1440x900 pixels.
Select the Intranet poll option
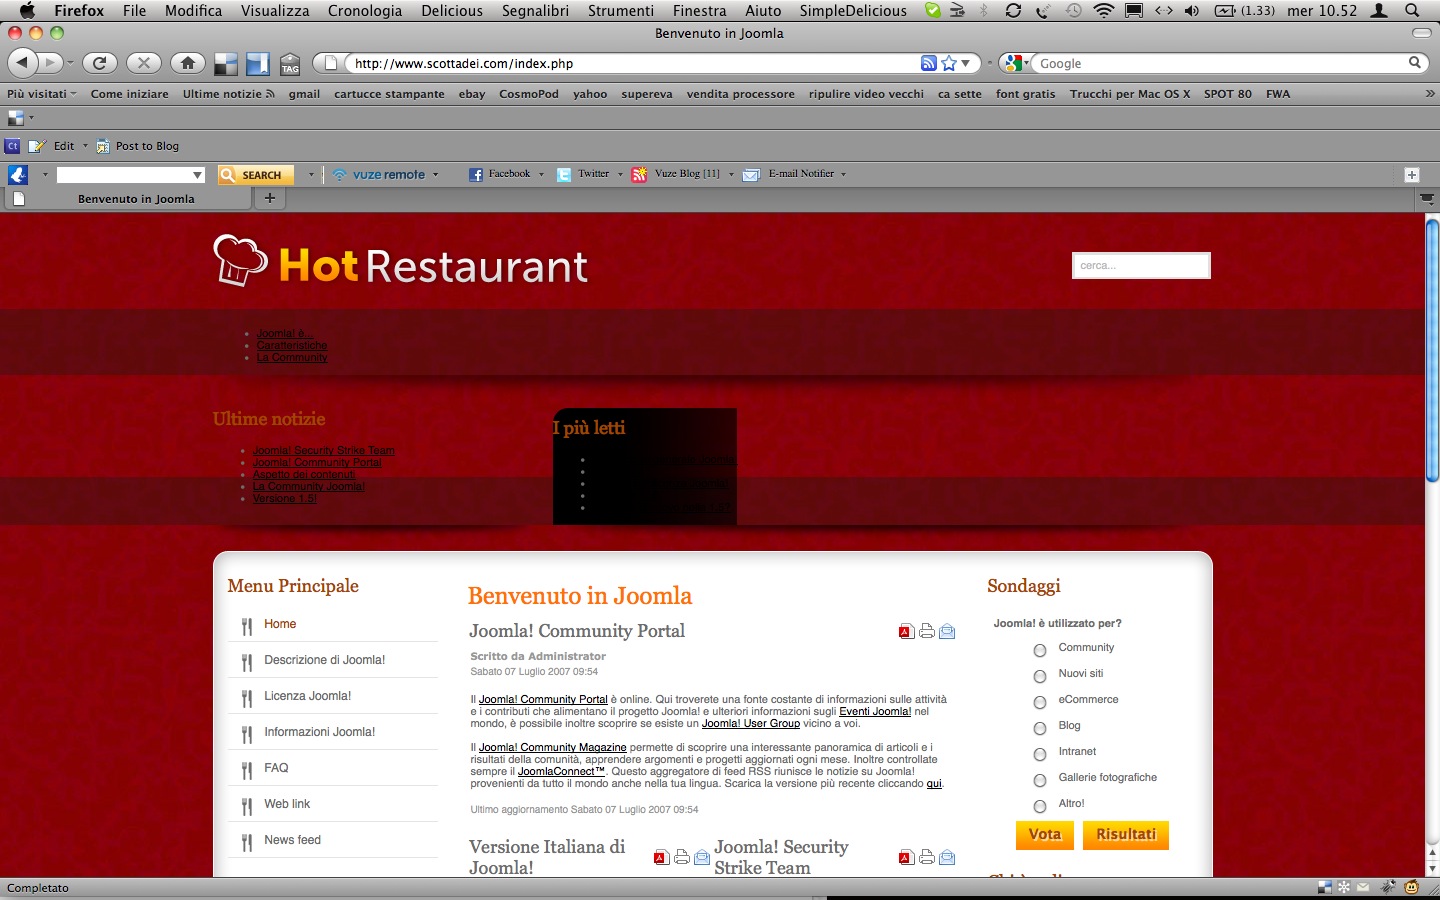1040,754
